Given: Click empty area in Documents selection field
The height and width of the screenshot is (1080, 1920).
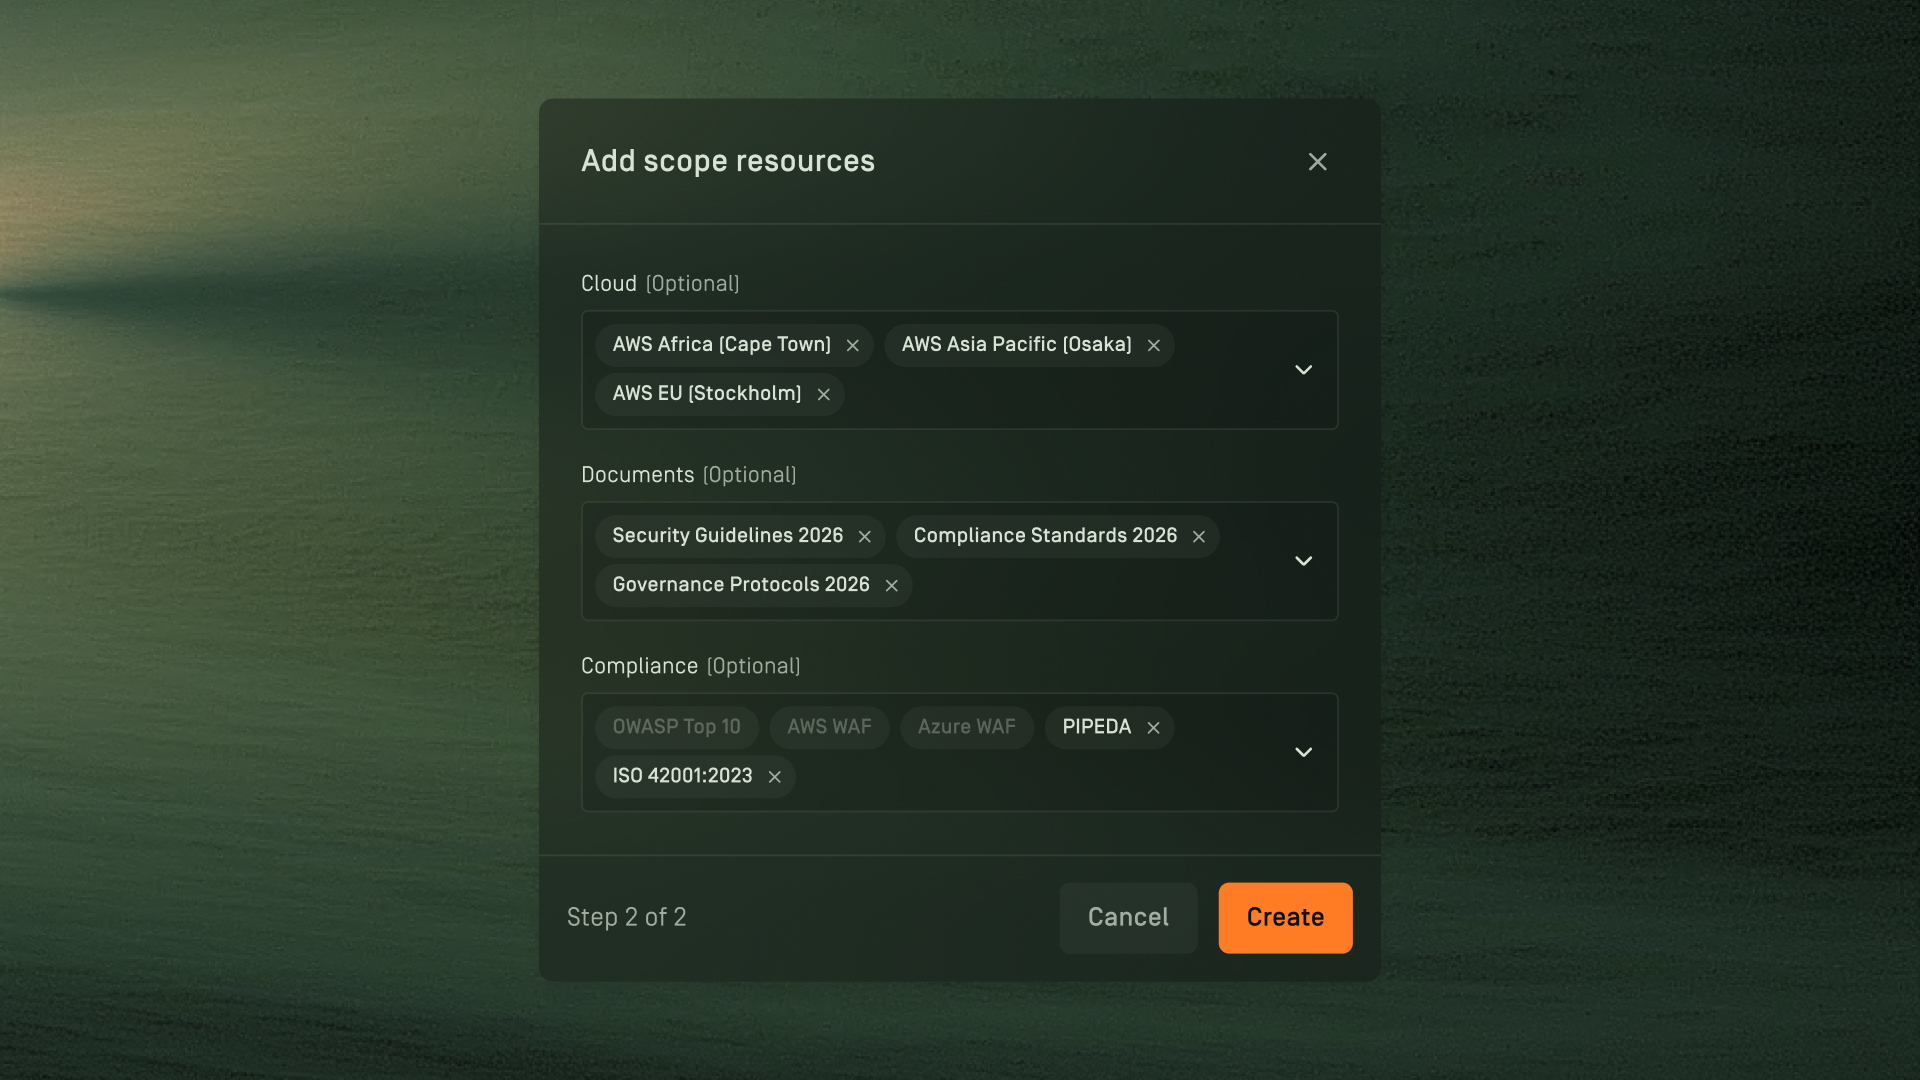Looking at the screenshot, I should click(x=1080, y=586).
